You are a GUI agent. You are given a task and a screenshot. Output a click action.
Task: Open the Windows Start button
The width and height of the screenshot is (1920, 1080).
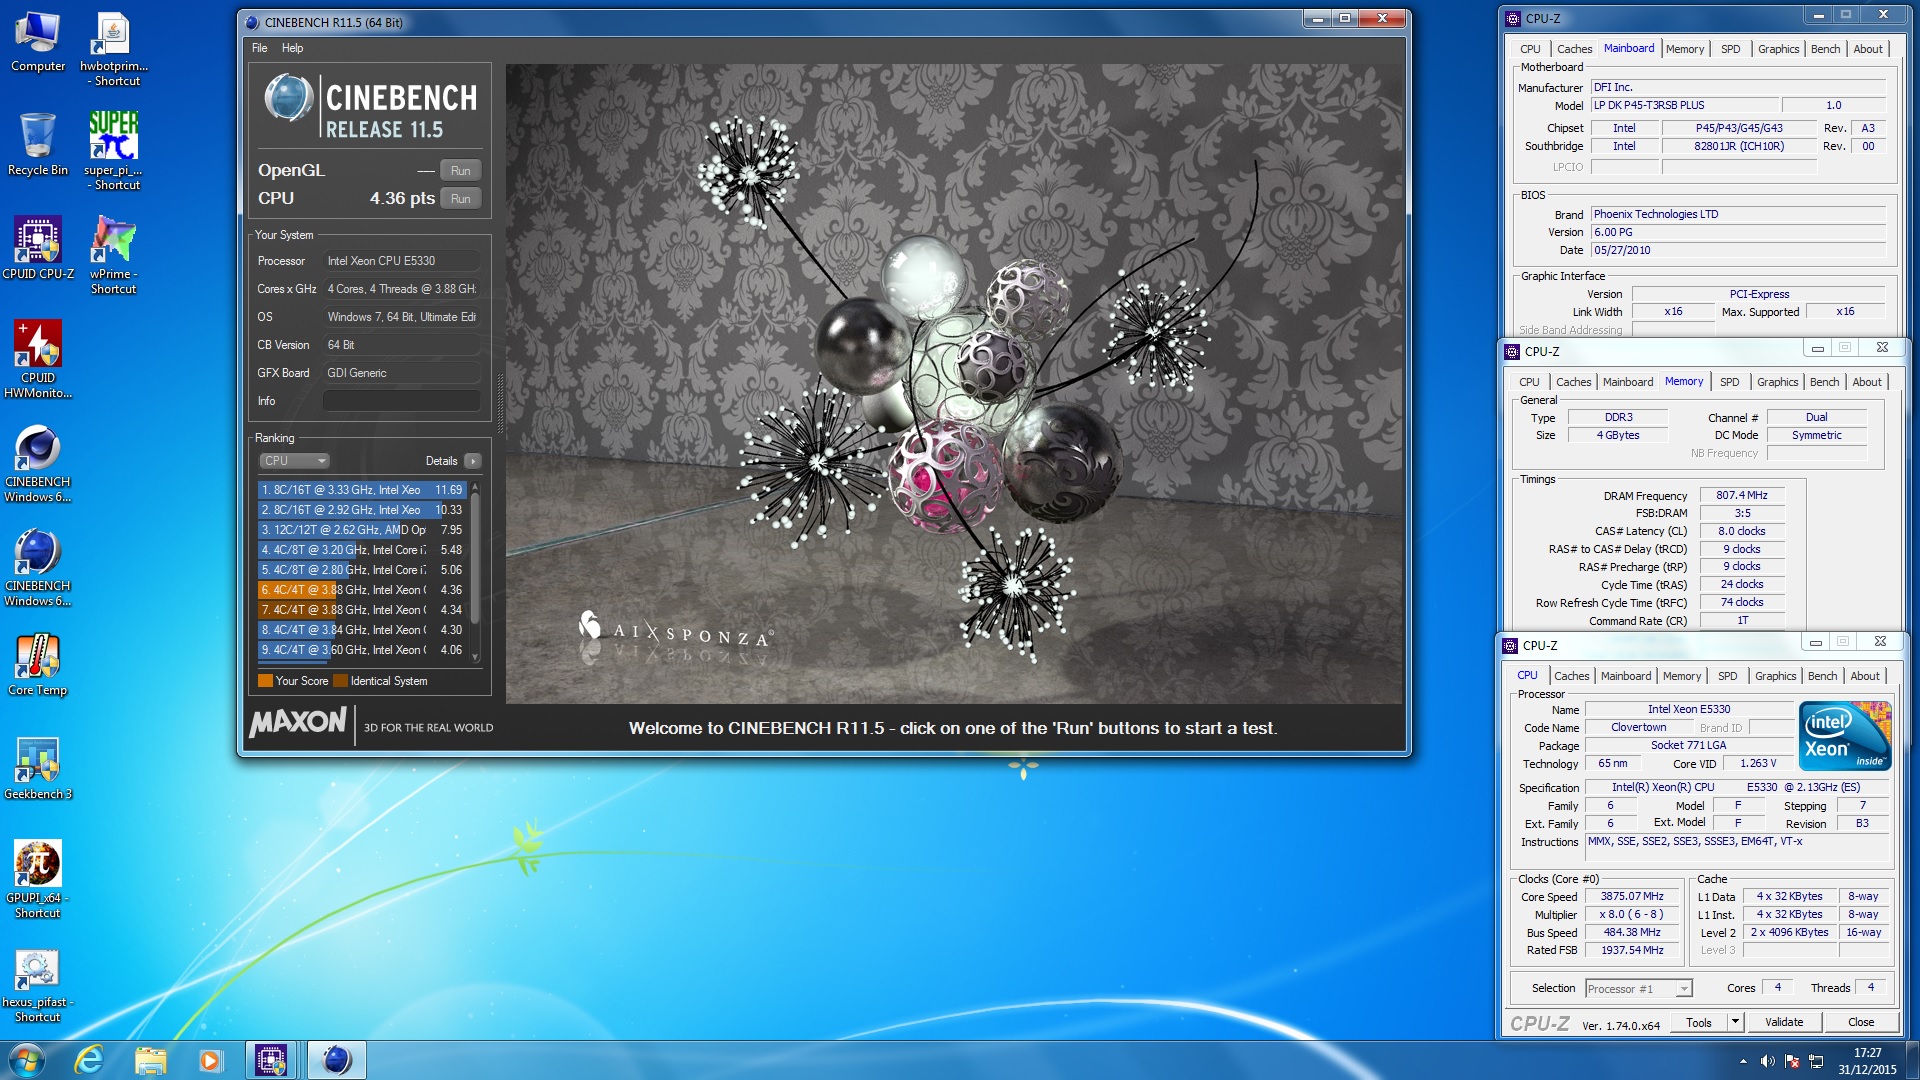coord(26,1060)
